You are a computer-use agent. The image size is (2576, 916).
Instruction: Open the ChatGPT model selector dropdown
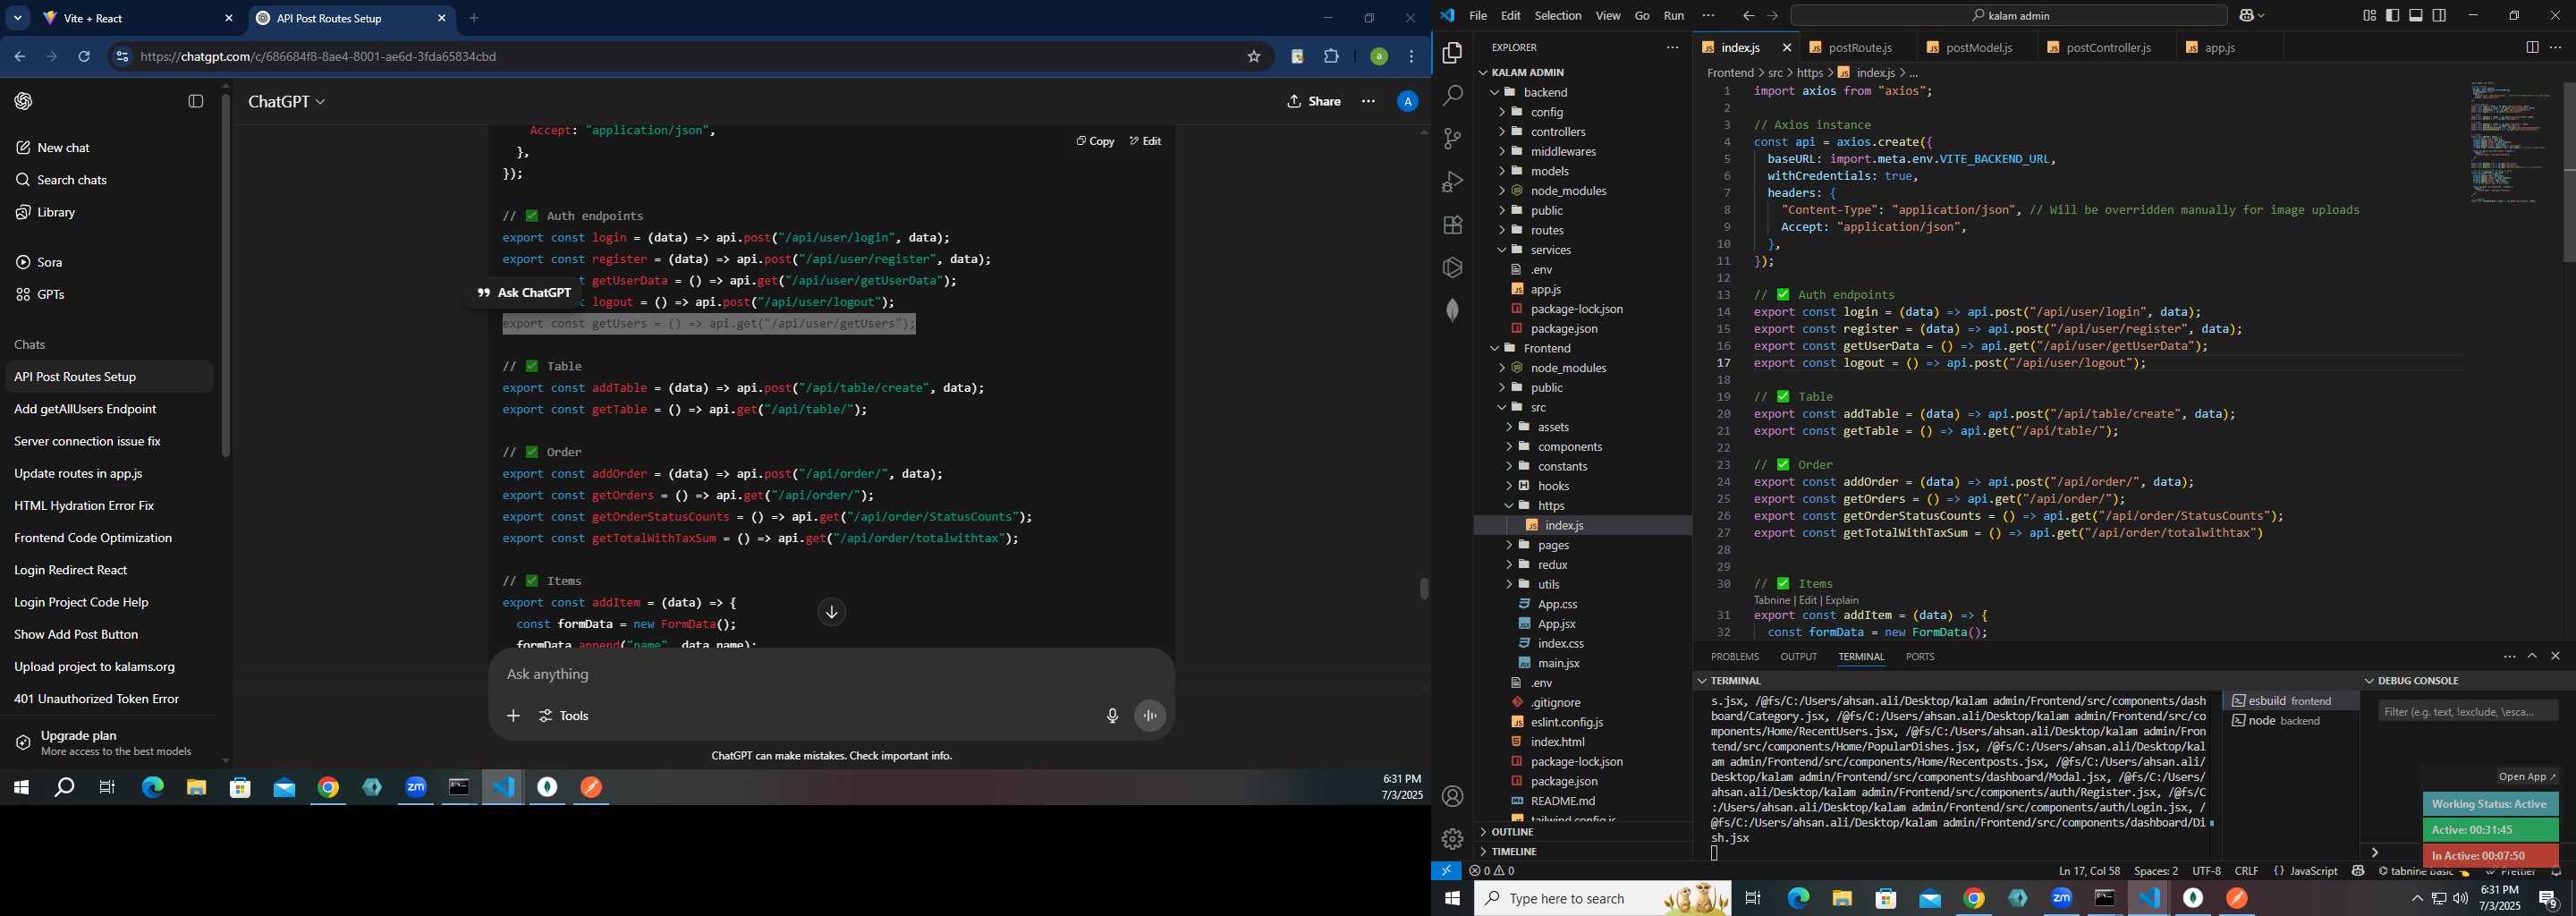click(286, 101)
